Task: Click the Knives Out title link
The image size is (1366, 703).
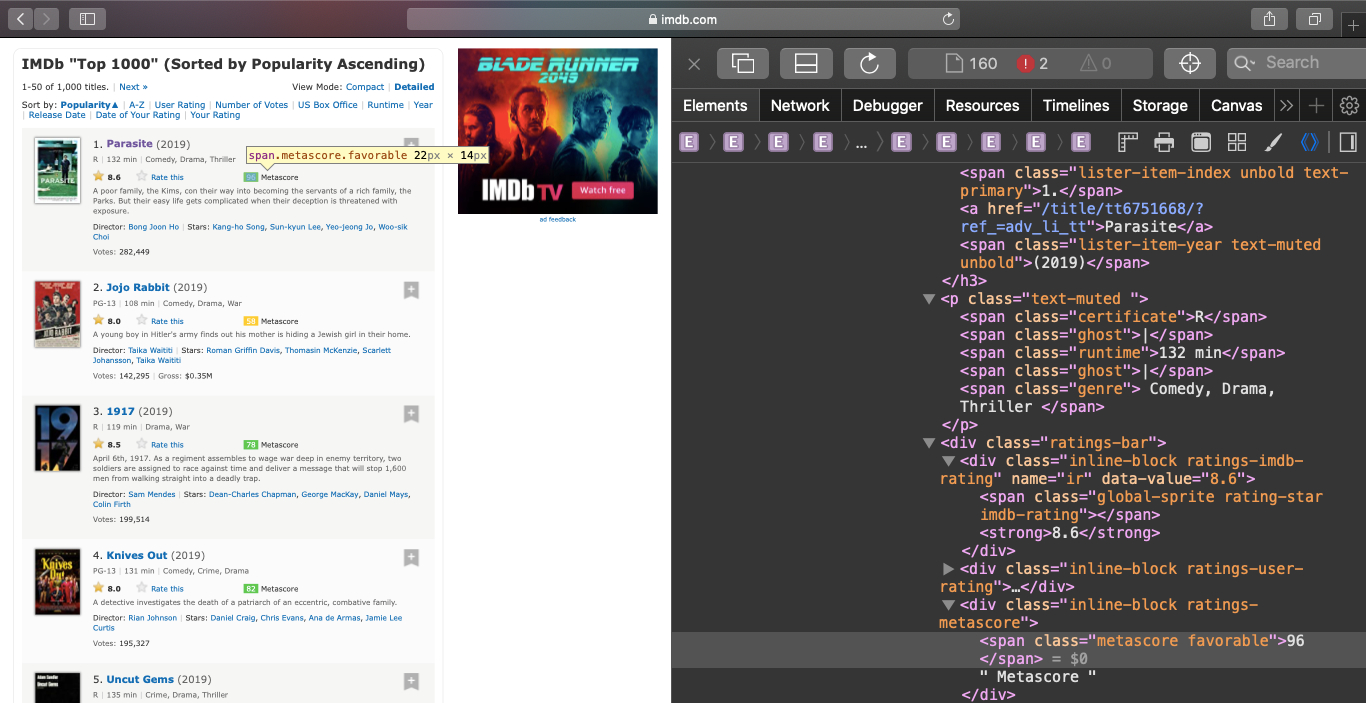Action: coord(137,555)
